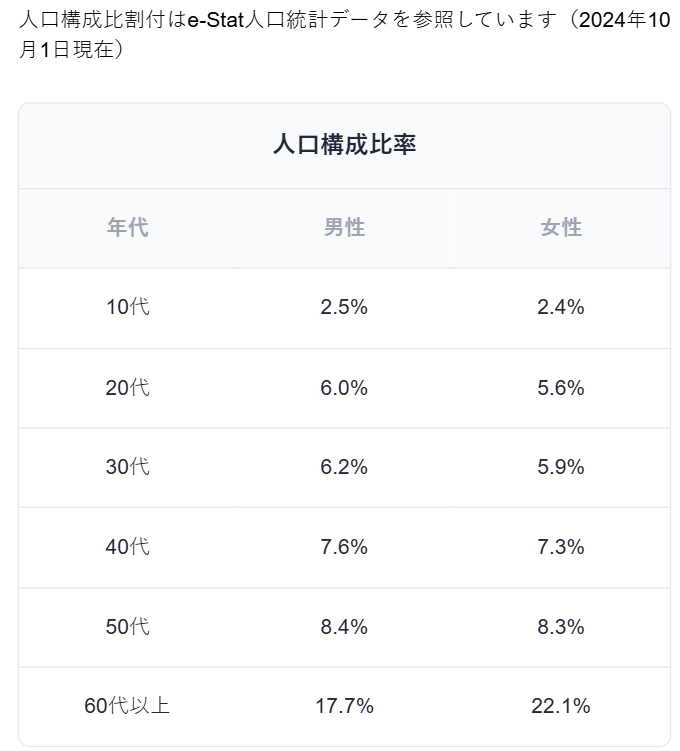Click the 8.3% female value for 50代
This screenshot has height=751, width=680.
(561, 627)
